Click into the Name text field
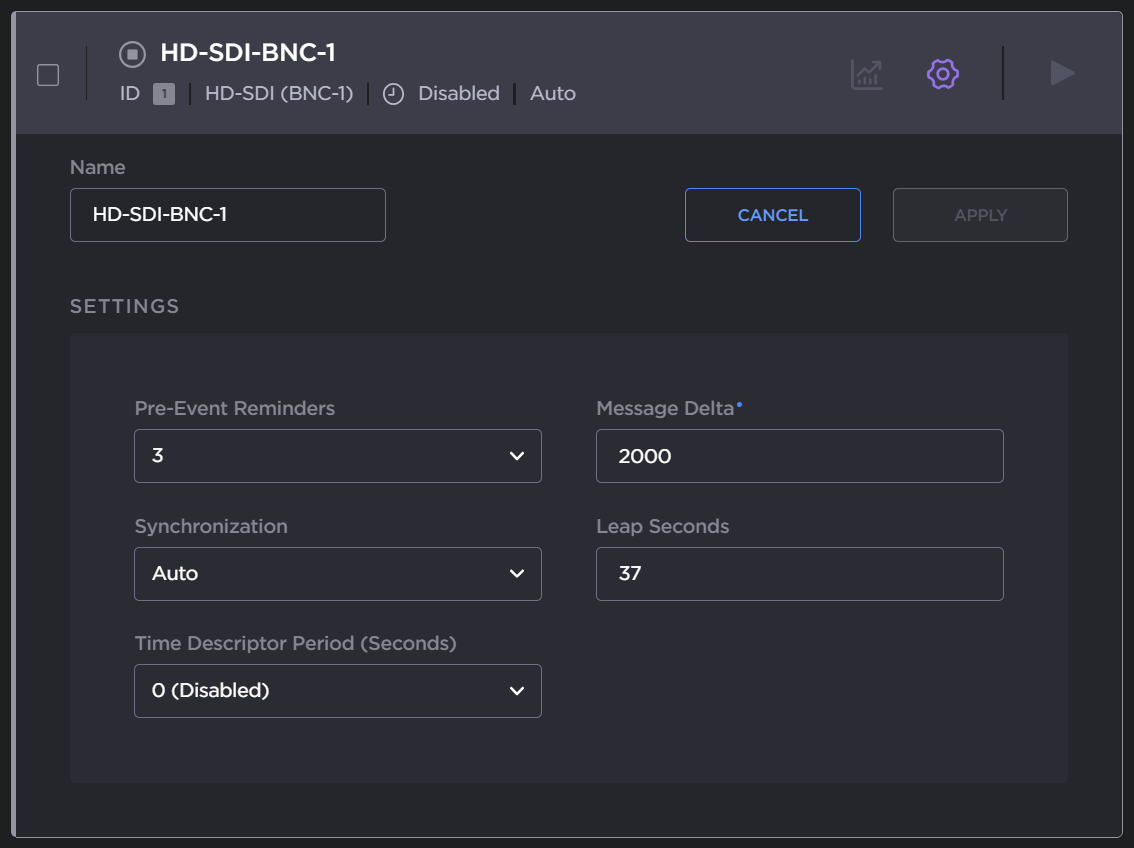The width and height of the screenshot is (1134, 848). 228,215
